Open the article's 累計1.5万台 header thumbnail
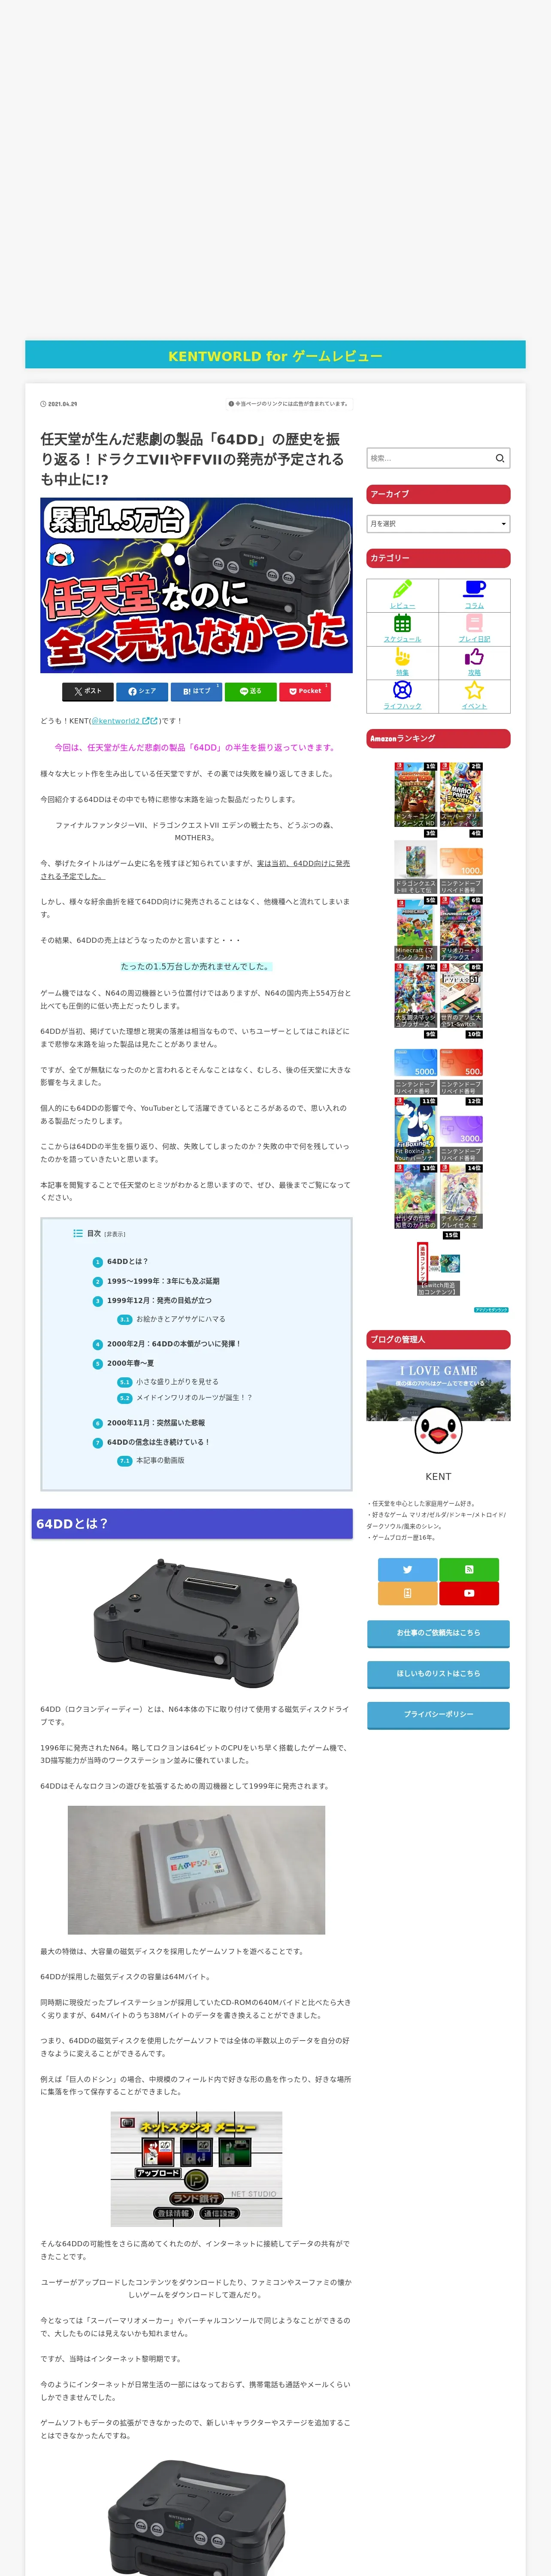Image resolution: width=551 pixels, height=2576 pixels. [196, 585]
